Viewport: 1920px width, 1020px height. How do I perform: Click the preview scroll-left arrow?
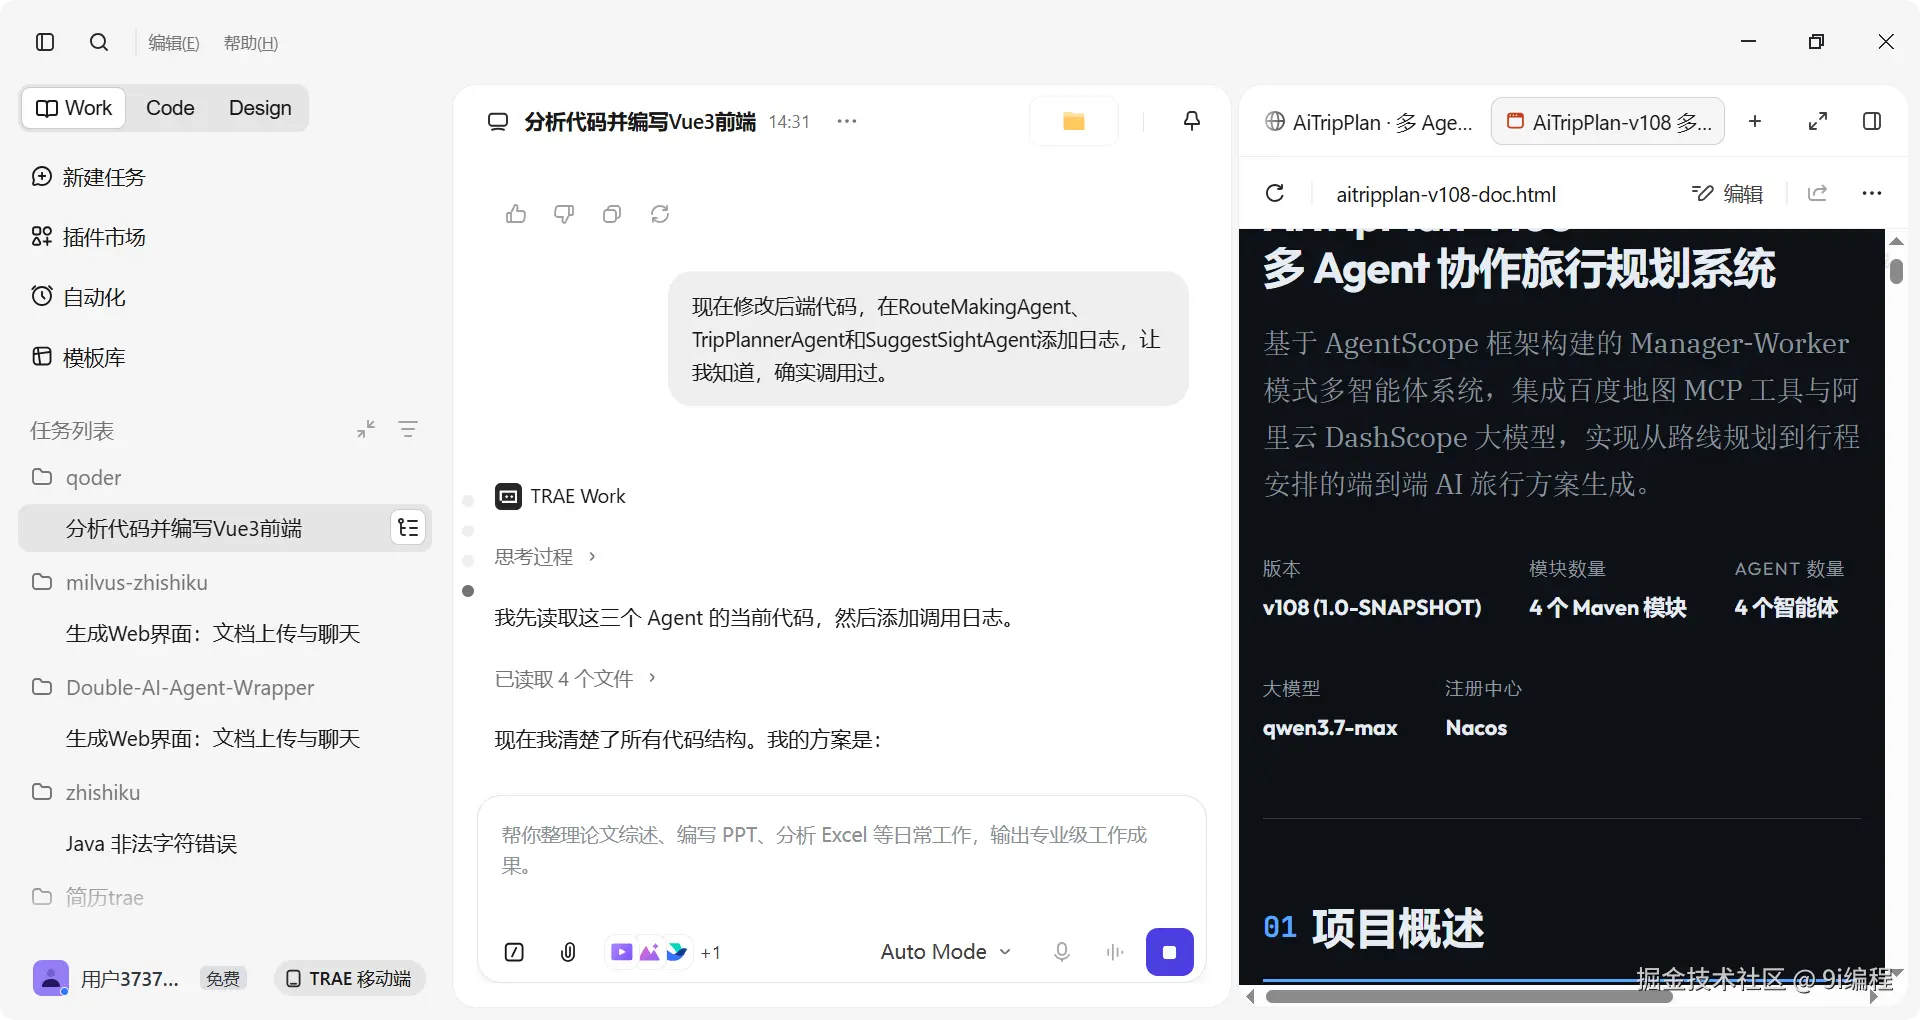point(1250,996)
